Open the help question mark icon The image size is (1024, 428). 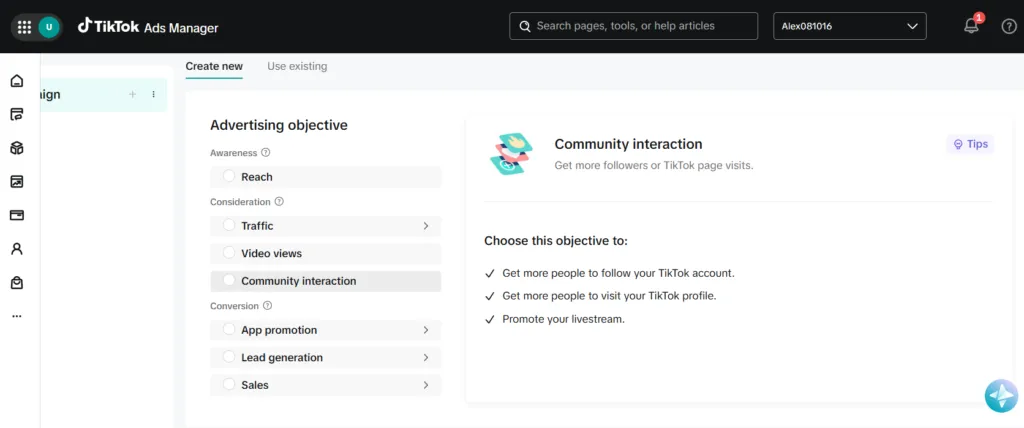pos(1009,27)
